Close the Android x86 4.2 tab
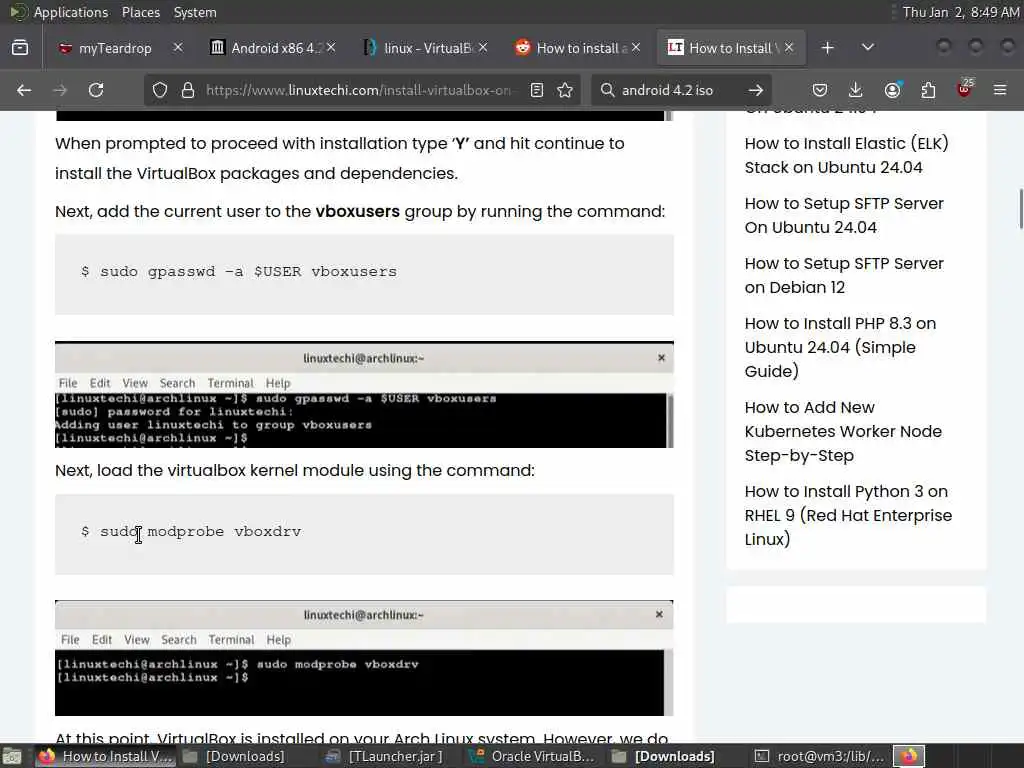Viewport: 1024px width, 768px height. pos(331,48)
